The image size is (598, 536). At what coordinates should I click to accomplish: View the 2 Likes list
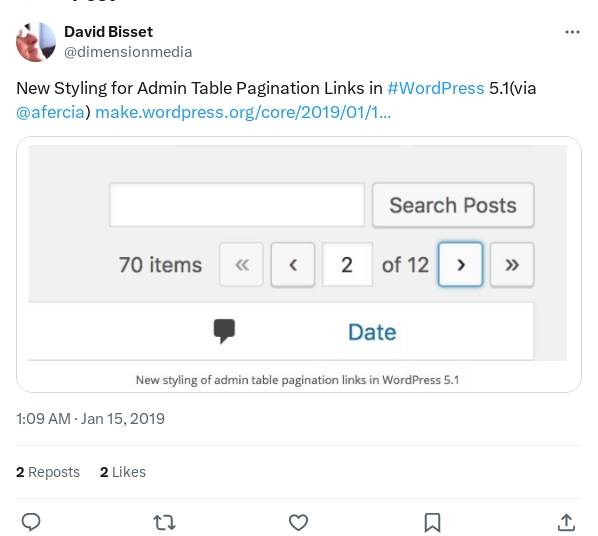point(123,472)
